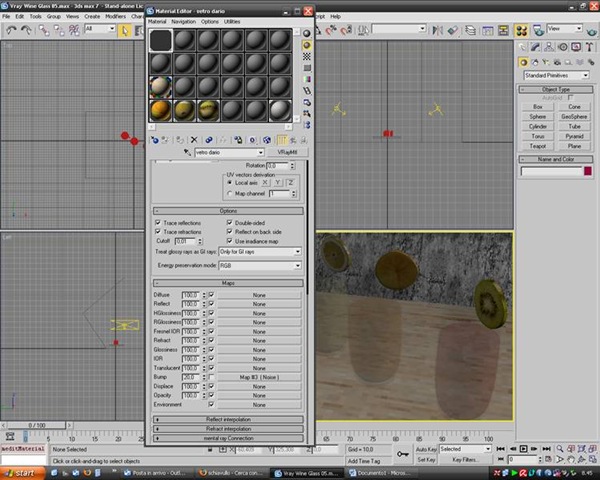Expand mental ray Connection rollout
This screenshot has height=480, width=600.
[228, 438]
